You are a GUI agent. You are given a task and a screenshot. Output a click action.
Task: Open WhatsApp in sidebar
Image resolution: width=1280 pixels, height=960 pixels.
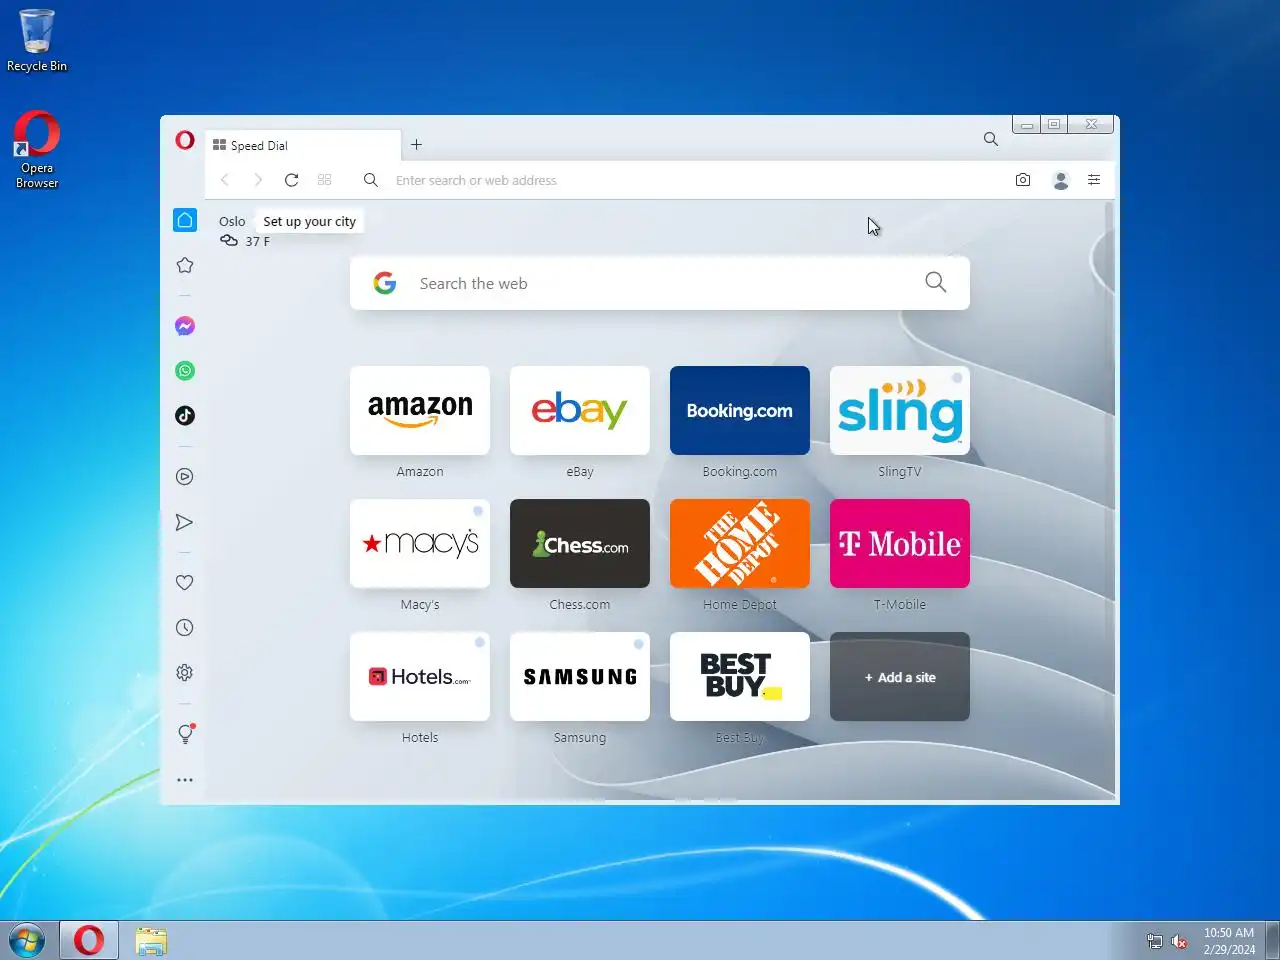pyautogui.click(x=185, y=371)
